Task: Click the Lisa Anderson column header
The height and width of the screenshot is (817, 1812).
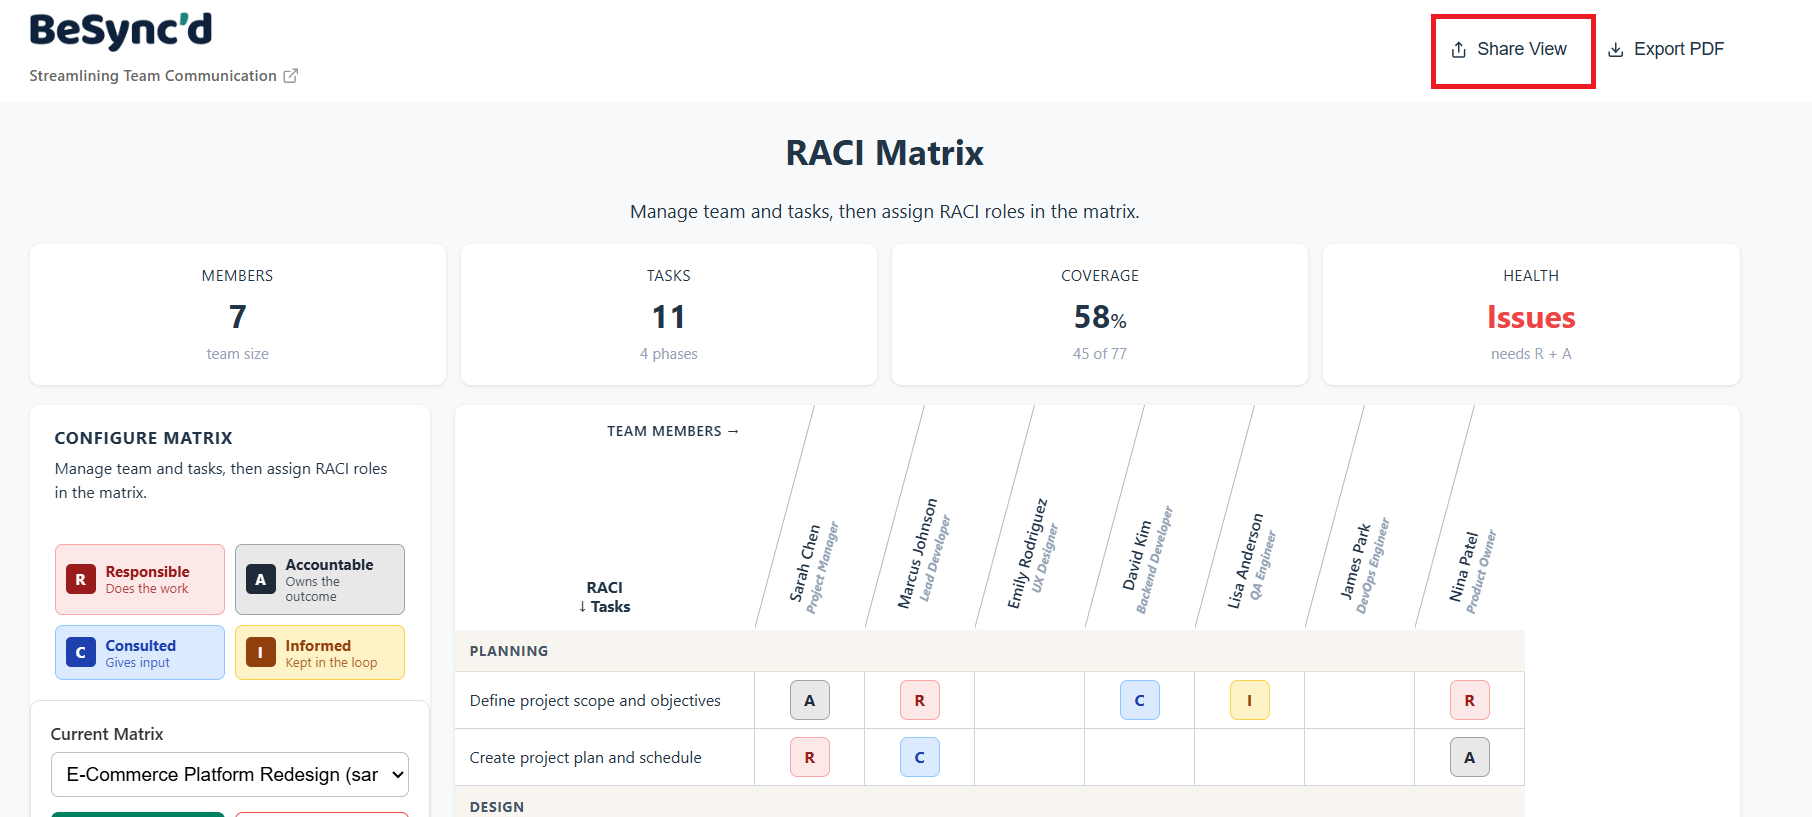Action: 1252,559
